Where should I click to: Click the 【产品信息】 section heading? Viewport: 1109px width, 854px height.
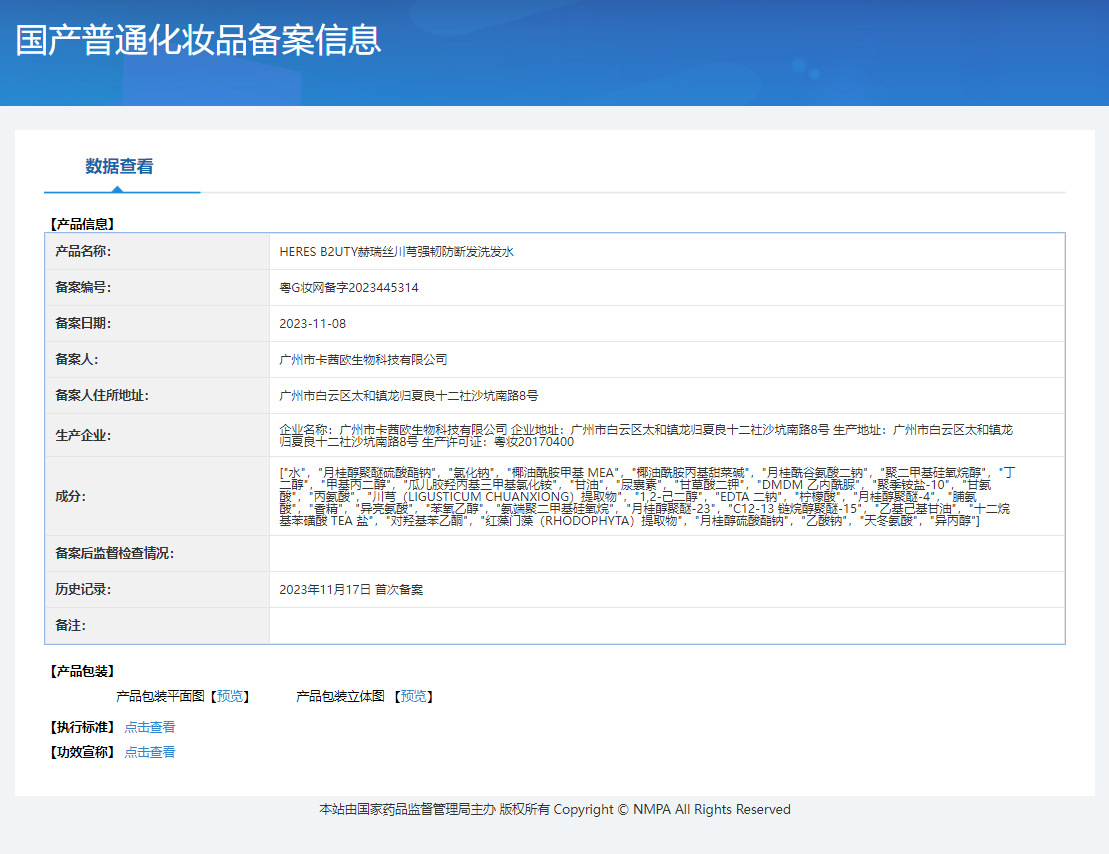(x=81, y=224)
